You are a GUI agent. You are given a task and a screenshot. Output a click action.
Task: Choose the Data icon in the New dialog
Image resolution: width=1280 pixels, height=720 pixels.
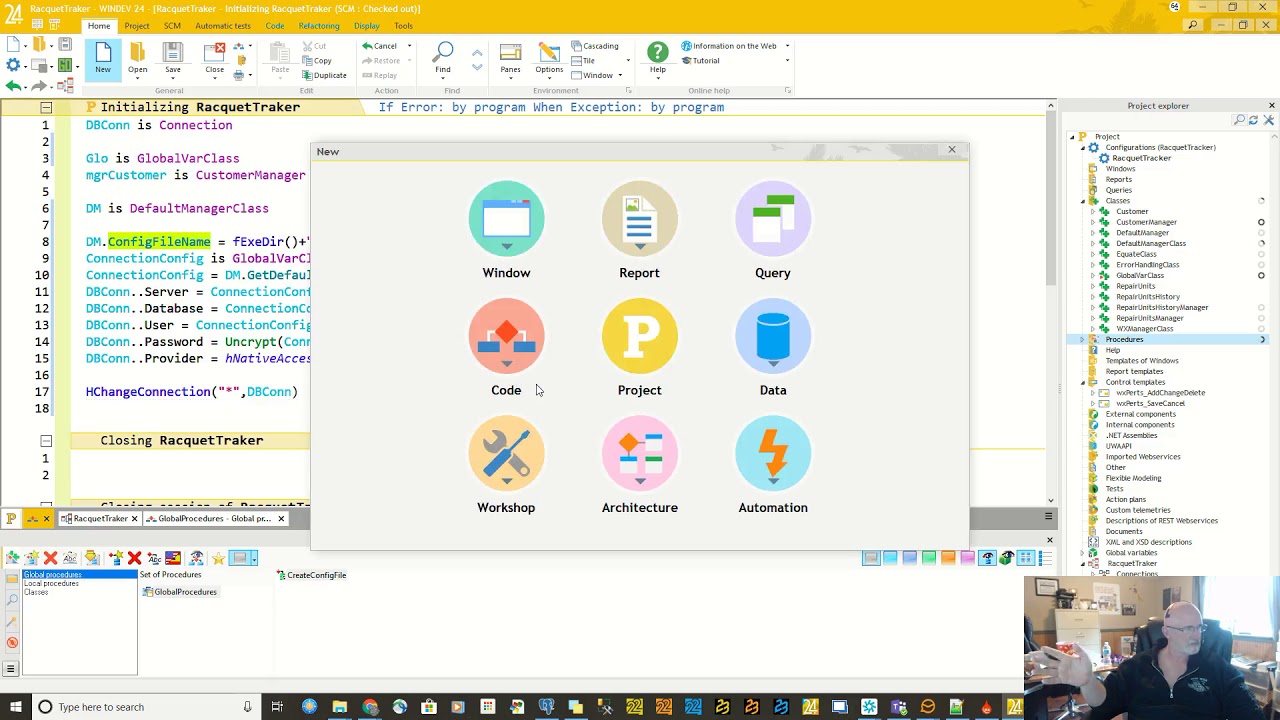(x=773, y=336)
